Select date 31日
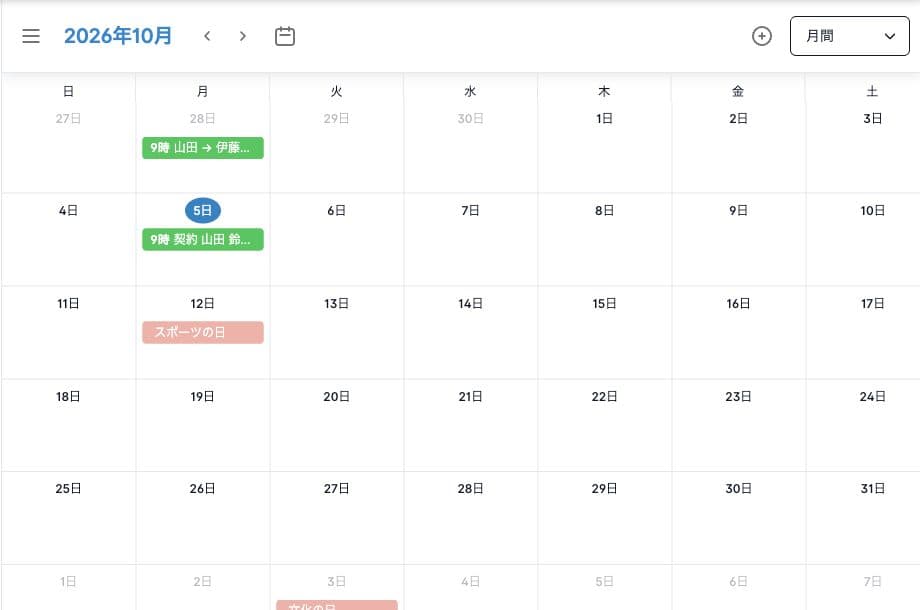Screen dimensions: 920x610 [x=872, y=489]
